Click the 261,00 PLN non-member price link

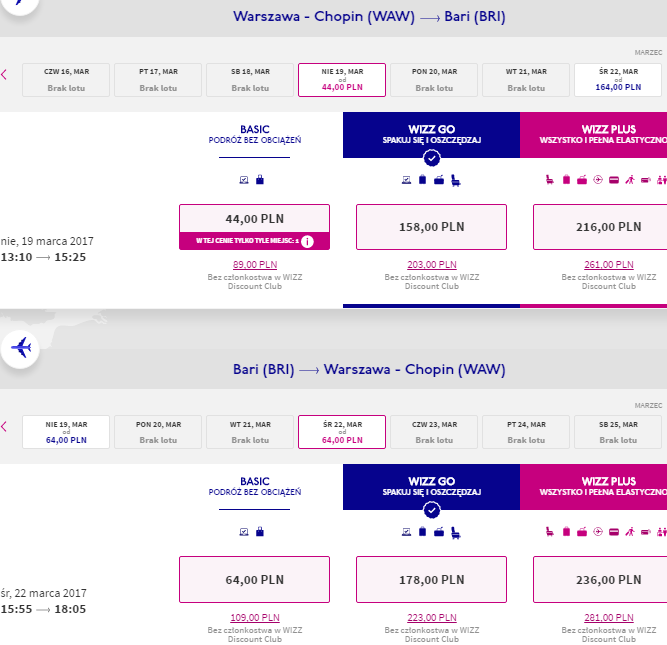point(609,265)
